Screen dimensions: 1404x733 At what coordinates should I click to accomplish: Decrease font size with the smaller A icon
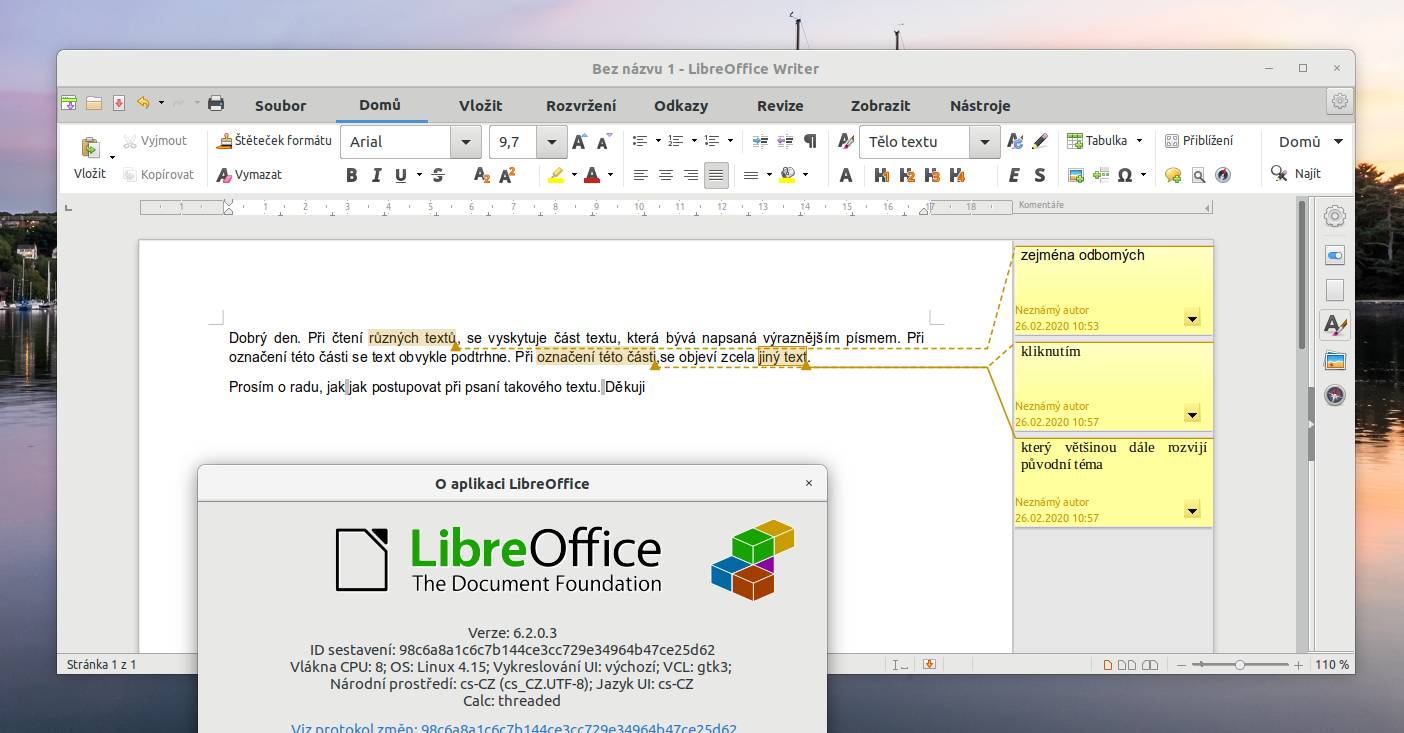click(x=604, y=142)
